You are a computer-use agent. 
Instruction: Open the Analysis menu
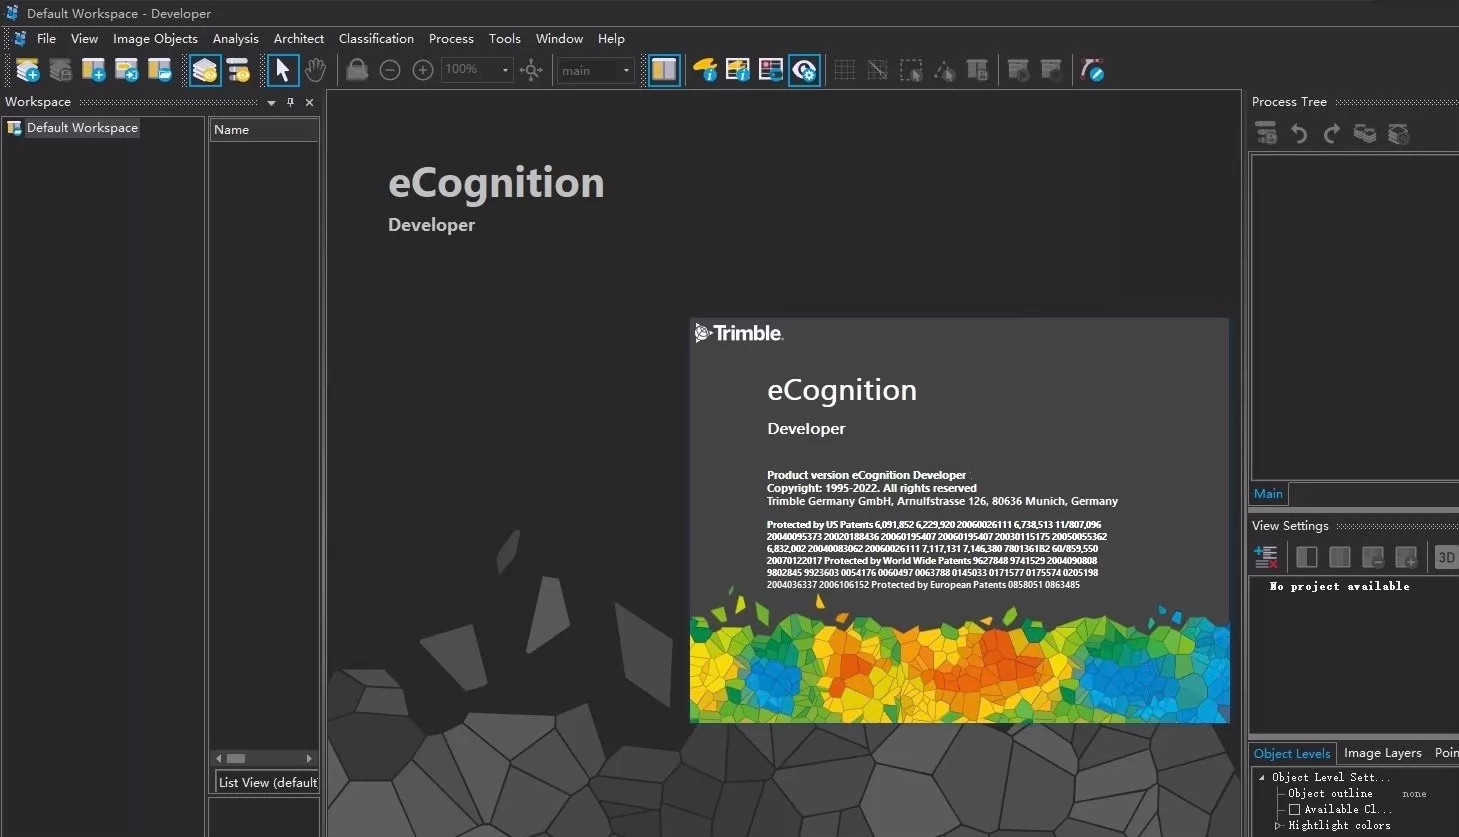(236, 38)
